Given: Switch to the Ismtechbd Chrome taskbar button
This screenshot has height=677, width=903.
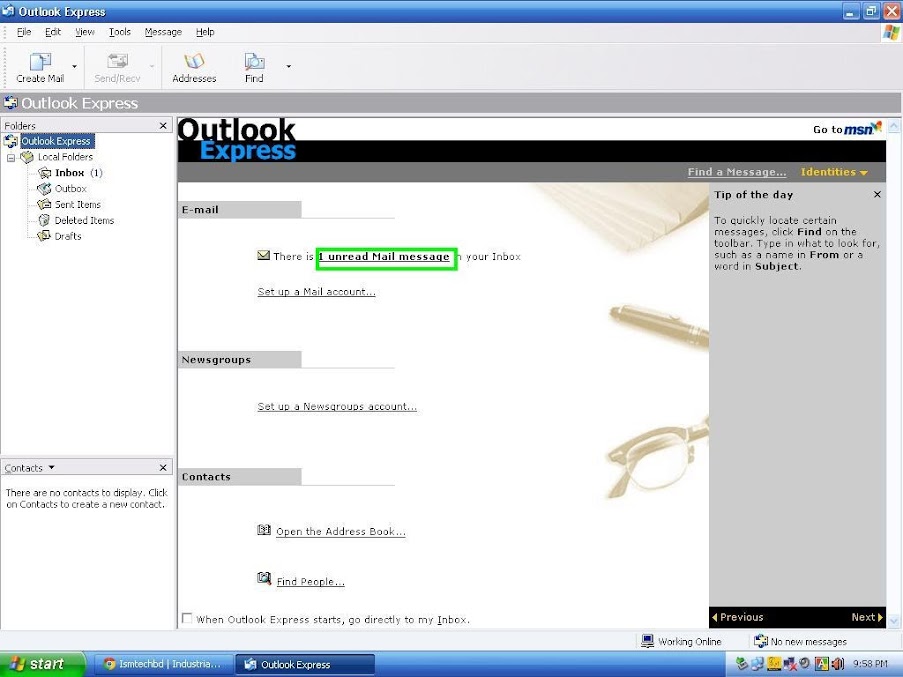Looking at the screenshot, I should 163,664.
